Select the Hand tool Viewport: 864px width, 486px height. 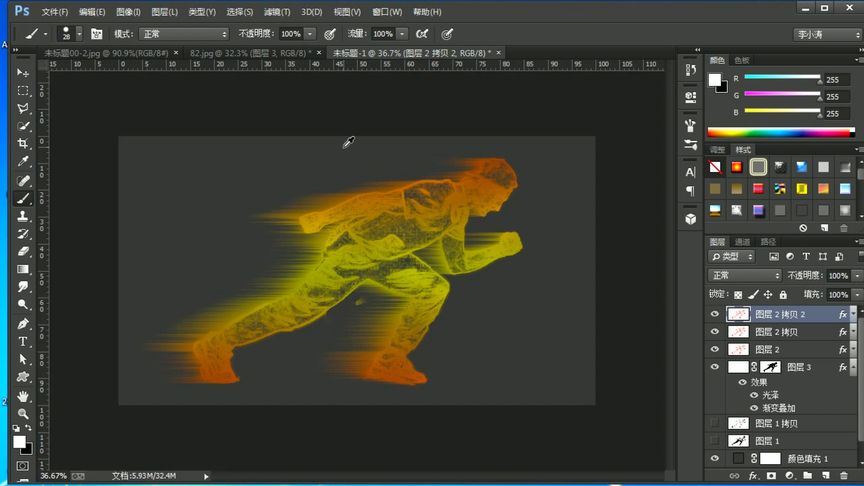coord(23,396)
